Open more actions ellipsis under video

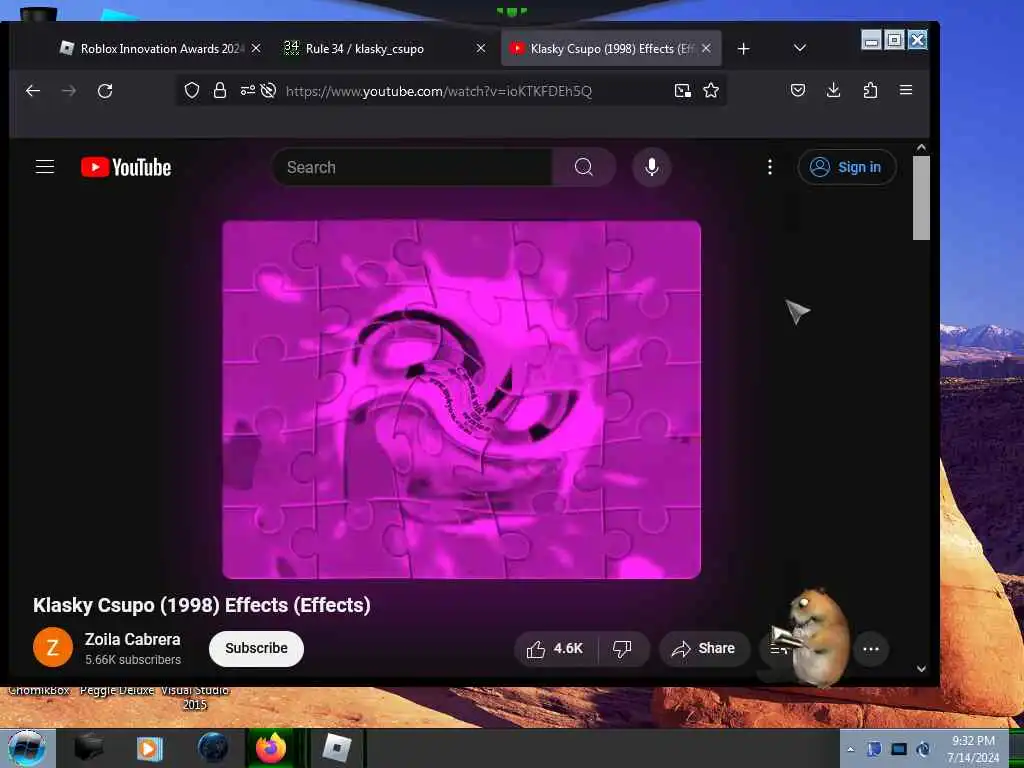871,648
